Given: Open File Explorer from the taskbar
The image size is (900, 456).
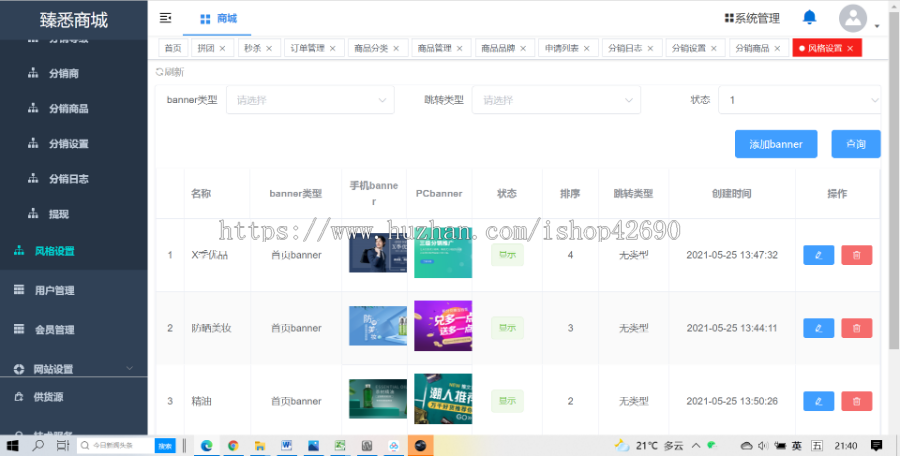Looking at the screenshot, I should [259, 445].
